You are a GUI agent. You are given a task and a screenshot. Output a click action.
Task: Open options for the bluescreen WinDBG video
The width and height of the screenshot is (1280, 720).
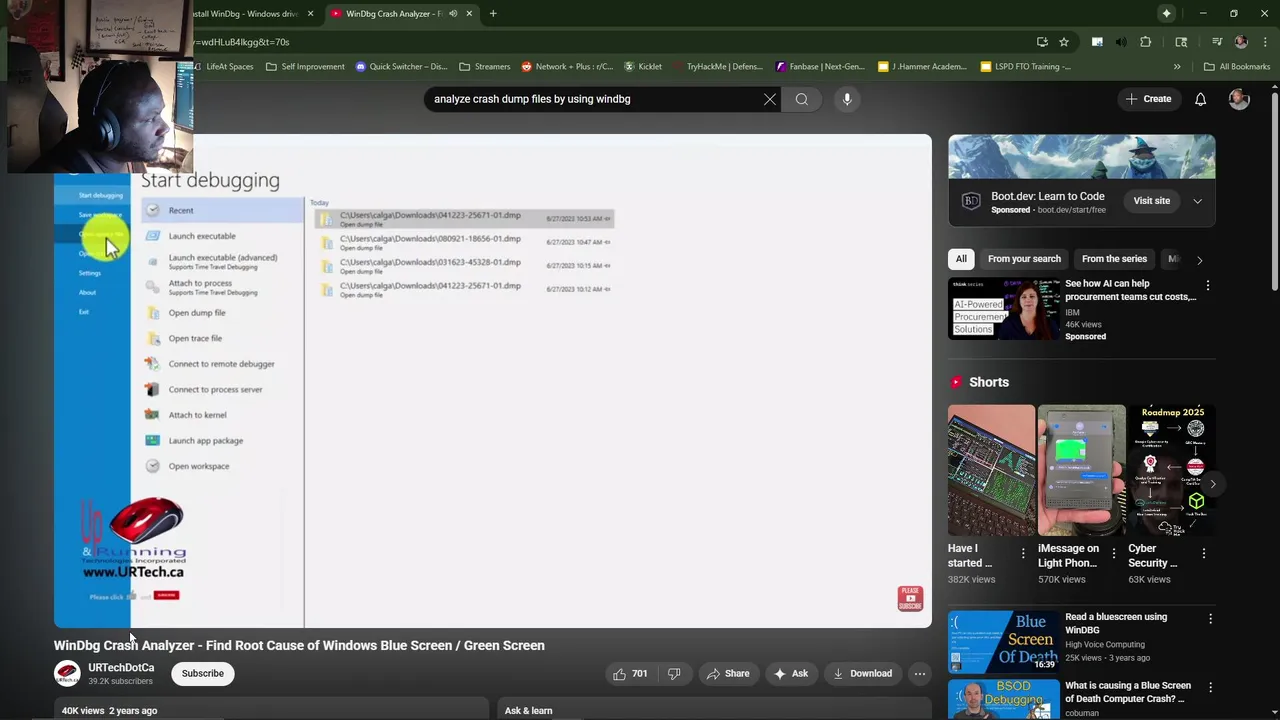click(x=1210, y=619)
